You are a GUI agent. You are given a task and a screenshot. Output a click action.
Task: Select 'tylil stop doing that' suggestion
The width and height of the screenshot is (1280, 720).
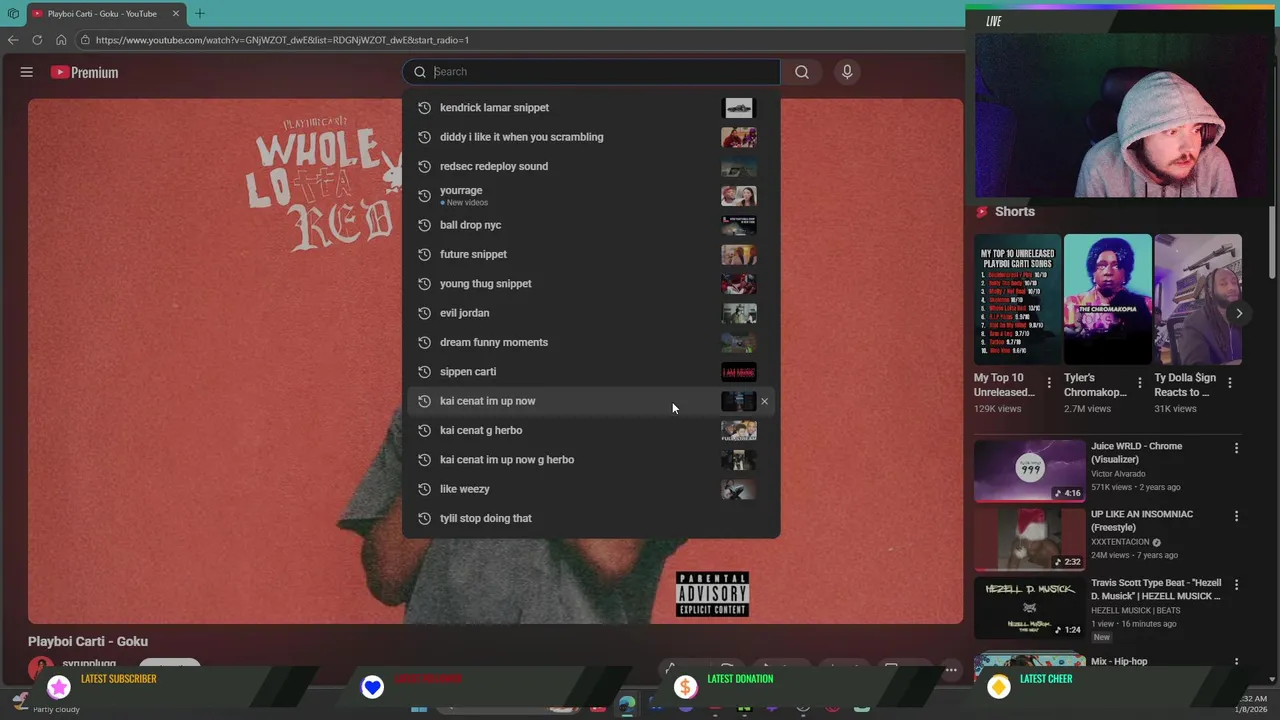click(x=591, y=518)
